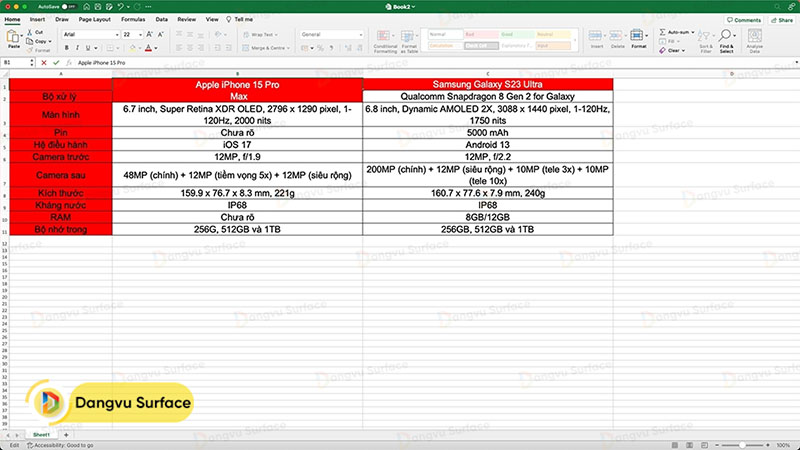Click the Analyse Data icon
The image size is (800, 450).
pos(754,40)
